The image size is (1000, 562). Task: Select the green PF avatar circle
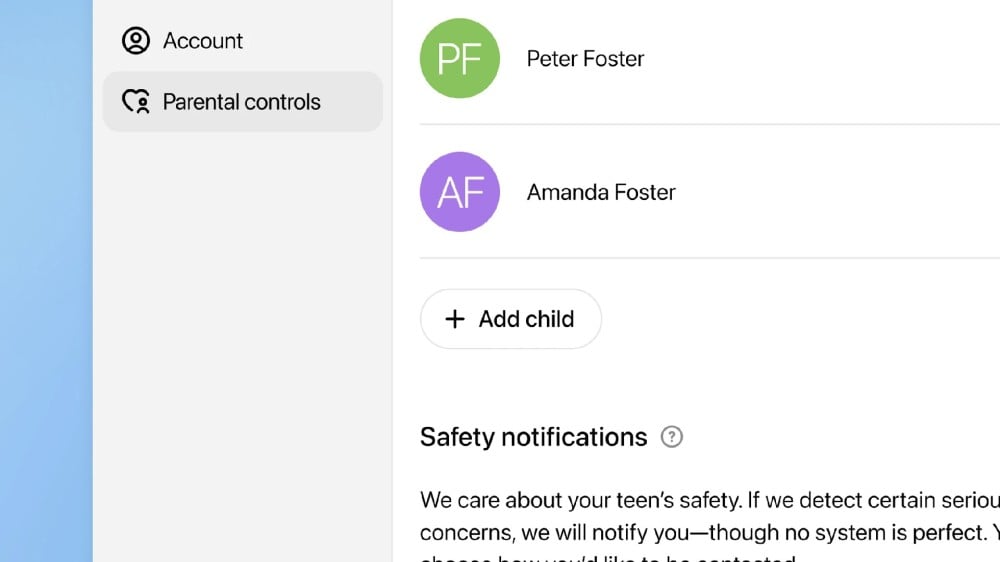[460, 58]
